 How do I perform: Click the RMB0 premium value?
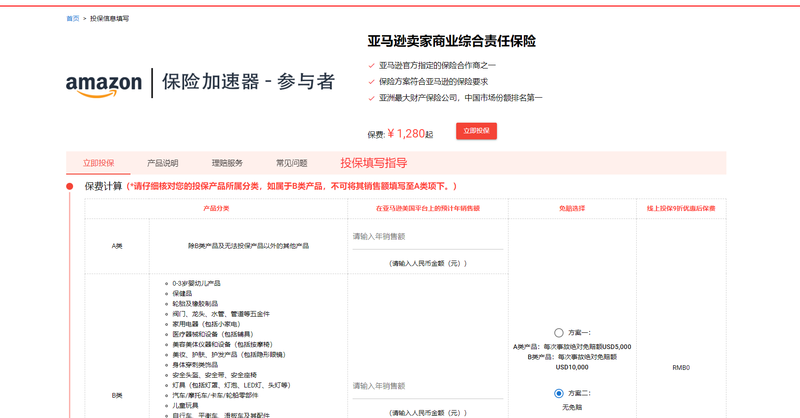click(x=681, y=367)
